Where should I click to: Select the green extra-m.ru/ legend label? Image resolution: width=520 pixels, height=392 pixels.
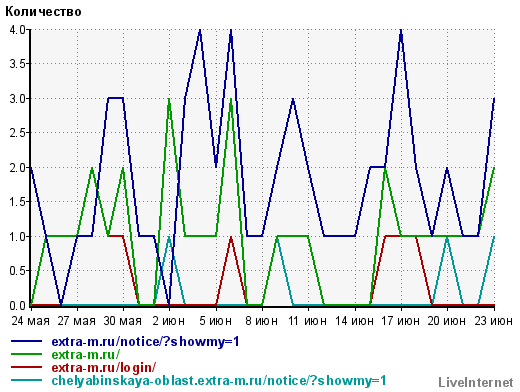click(86, 355)
